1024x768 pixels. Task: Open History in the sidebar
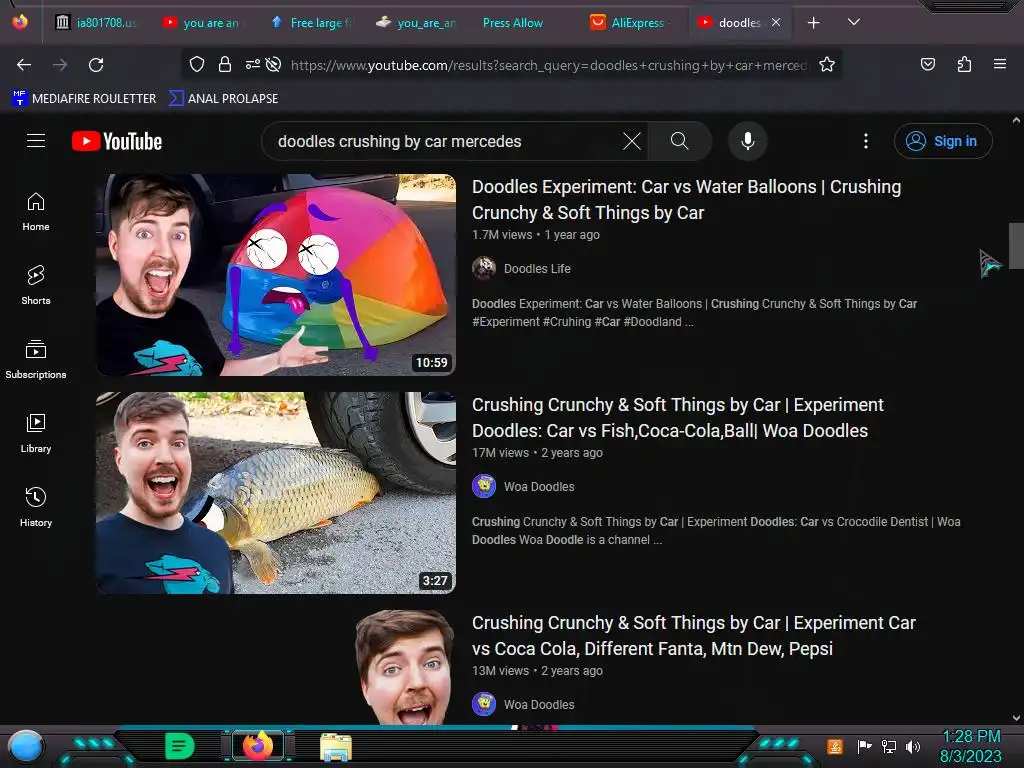pos(36,507)
